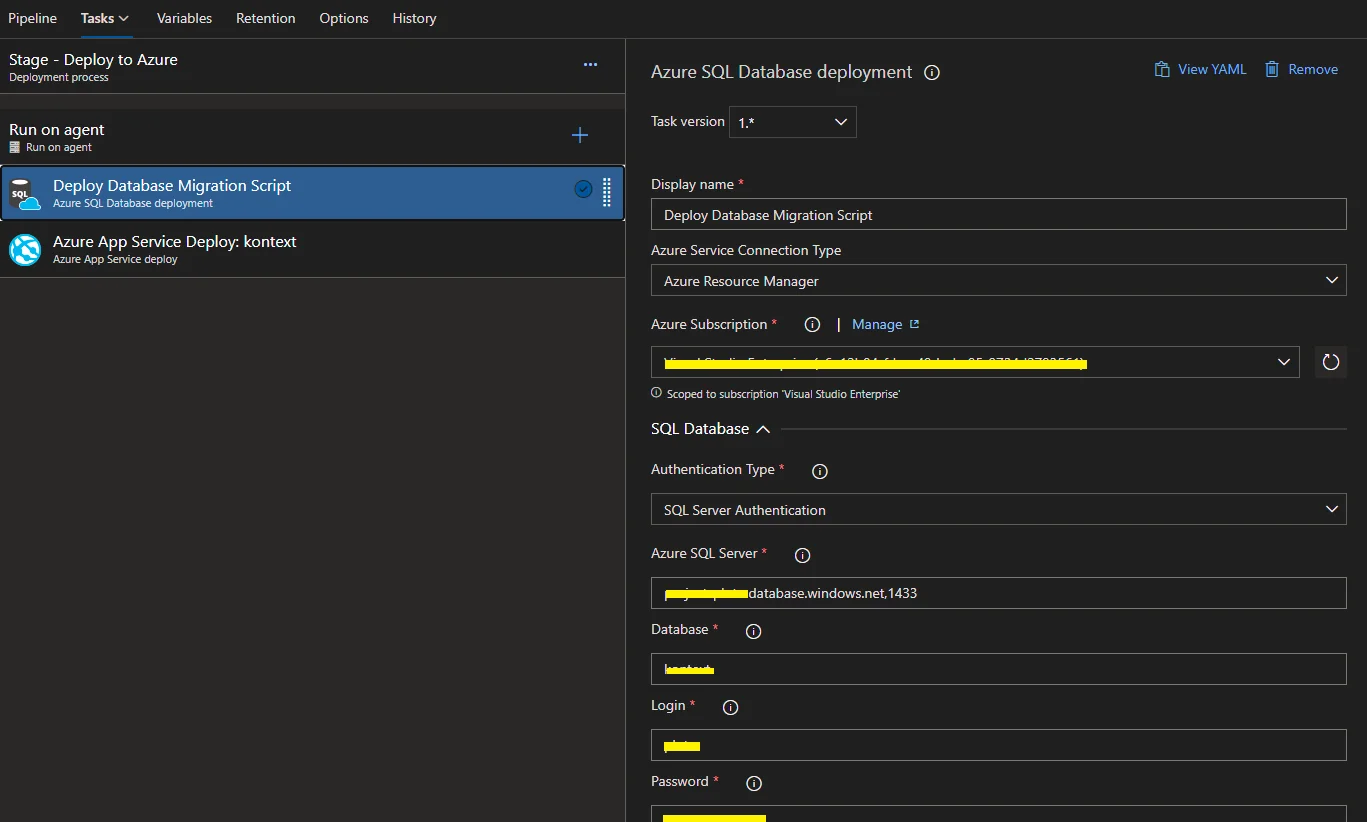The height and width of the screenshot is (822, 1367).
Task: Click the info icon next to Azure SQL Server
Action: point(802,555)
